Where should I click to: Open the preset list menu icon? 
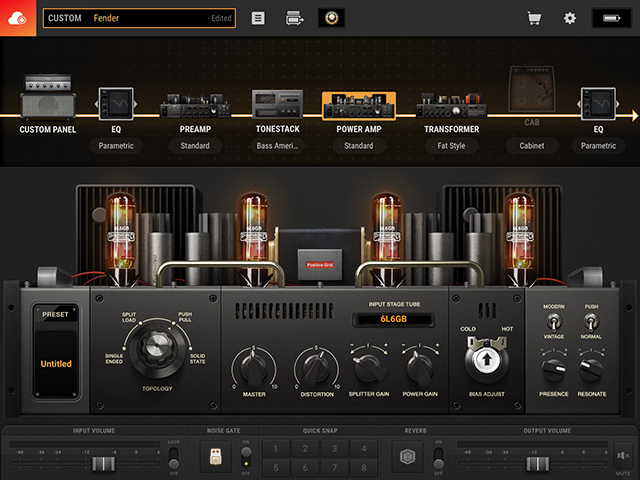pos(258,18)
